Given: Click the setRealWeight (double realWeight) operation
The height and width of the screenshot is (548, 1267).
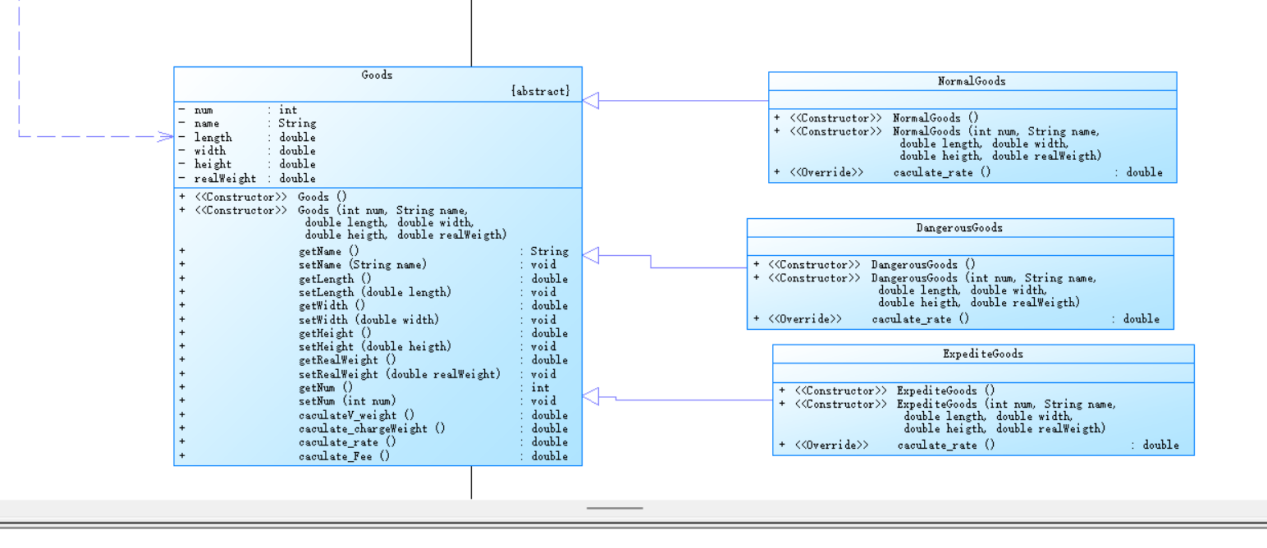Looking at the screenshot, I should pos(374,374).
